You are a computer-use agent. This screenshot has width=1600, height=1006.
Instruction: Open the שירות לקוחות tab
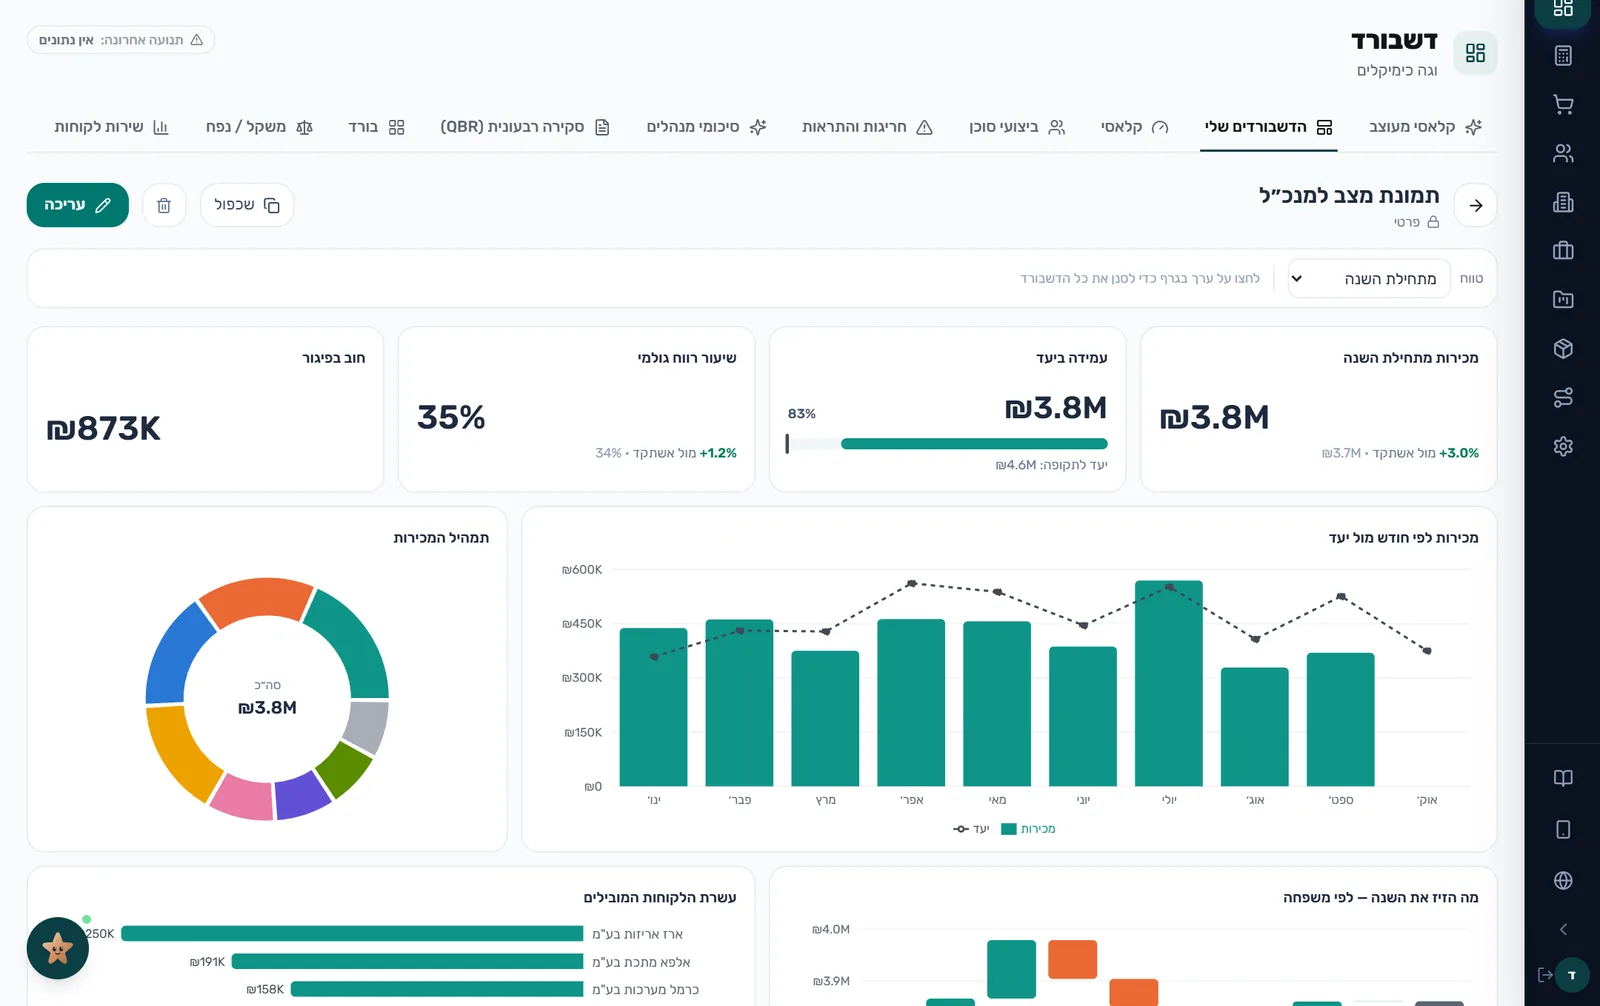pos(111,127)
